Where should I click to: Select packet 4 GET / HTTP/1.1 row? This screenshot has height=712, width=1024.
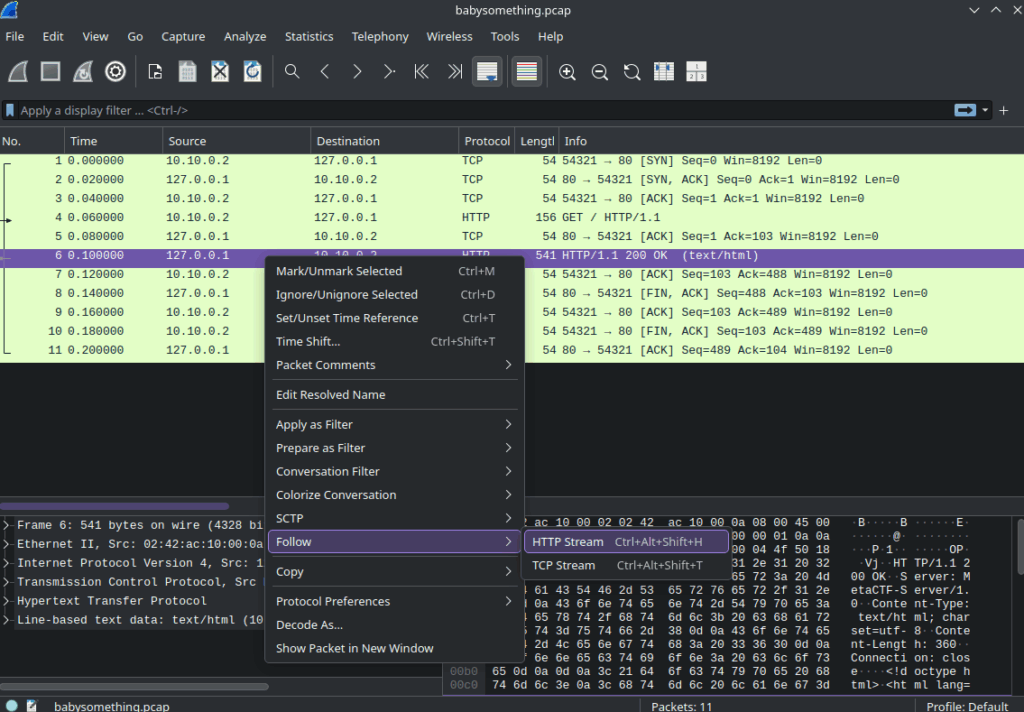pos(512,218)
